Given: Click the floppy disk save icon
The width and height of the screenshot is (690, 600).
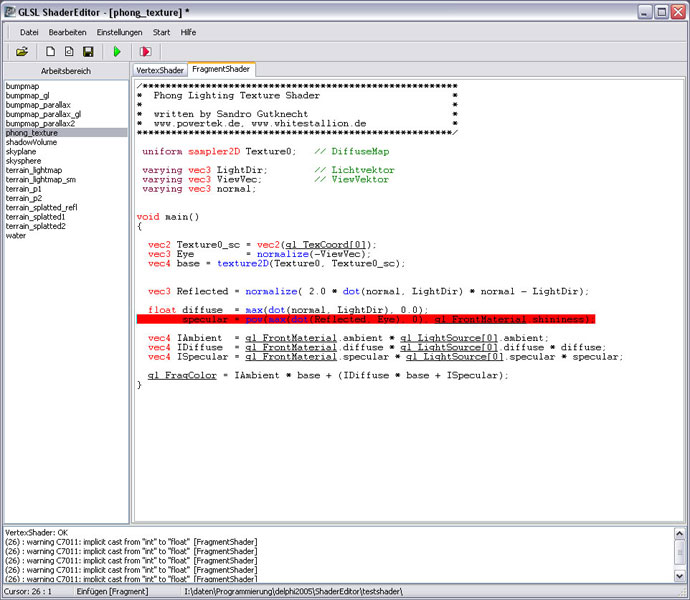Looking at the screenshot, I should (88, 51).
